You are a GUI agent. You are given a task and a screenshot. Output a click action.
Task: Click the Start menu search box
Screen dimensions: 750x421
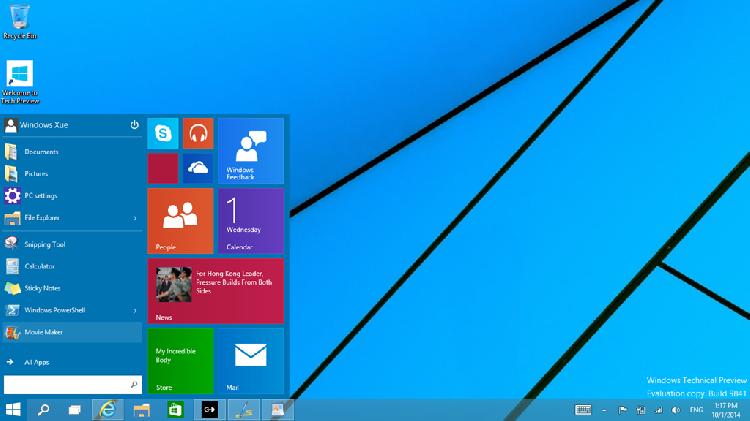pyautogui.click(x=68, y=384)
